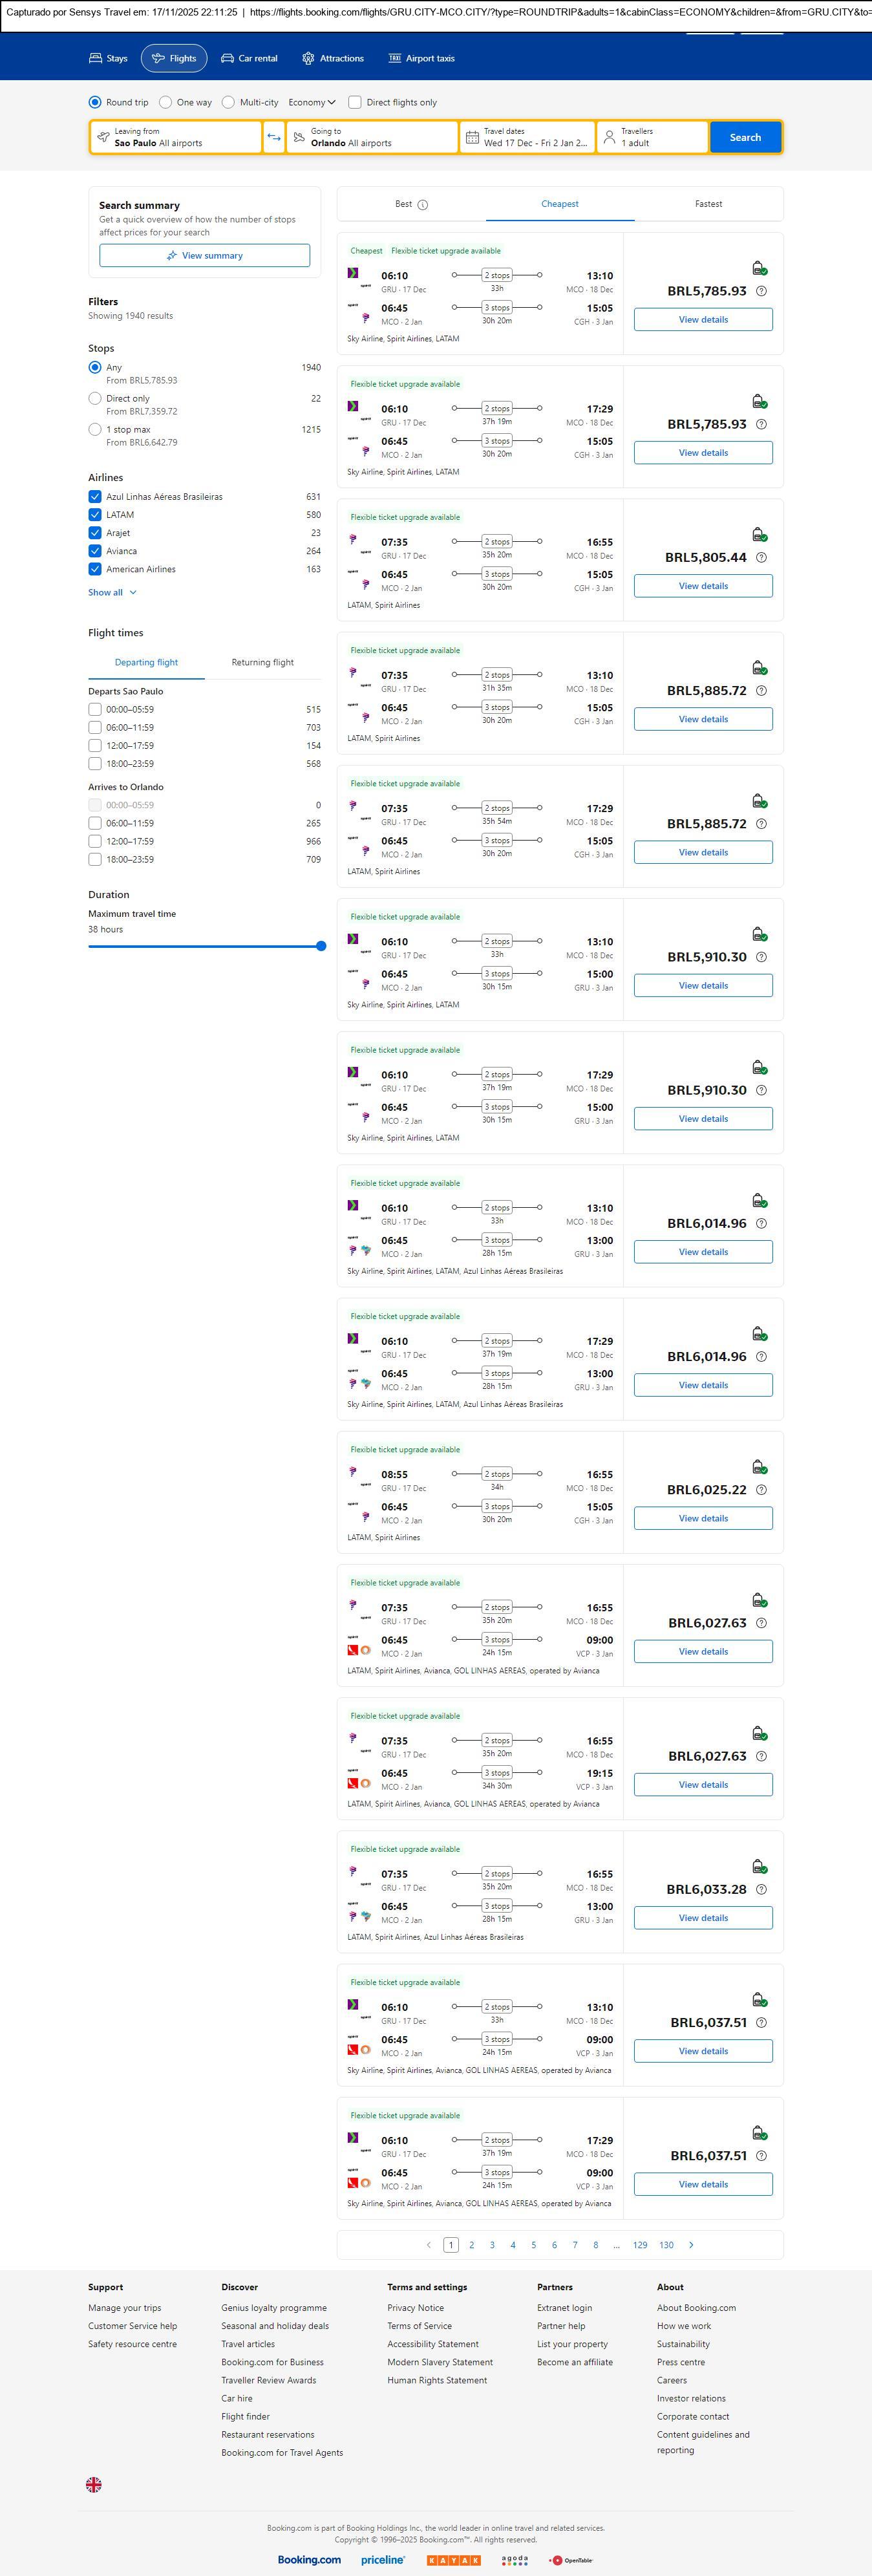Open the Travellers 1 adult selector
Image resolution: width=872 pixels, height=2576 pixels.
click(651, 137)
